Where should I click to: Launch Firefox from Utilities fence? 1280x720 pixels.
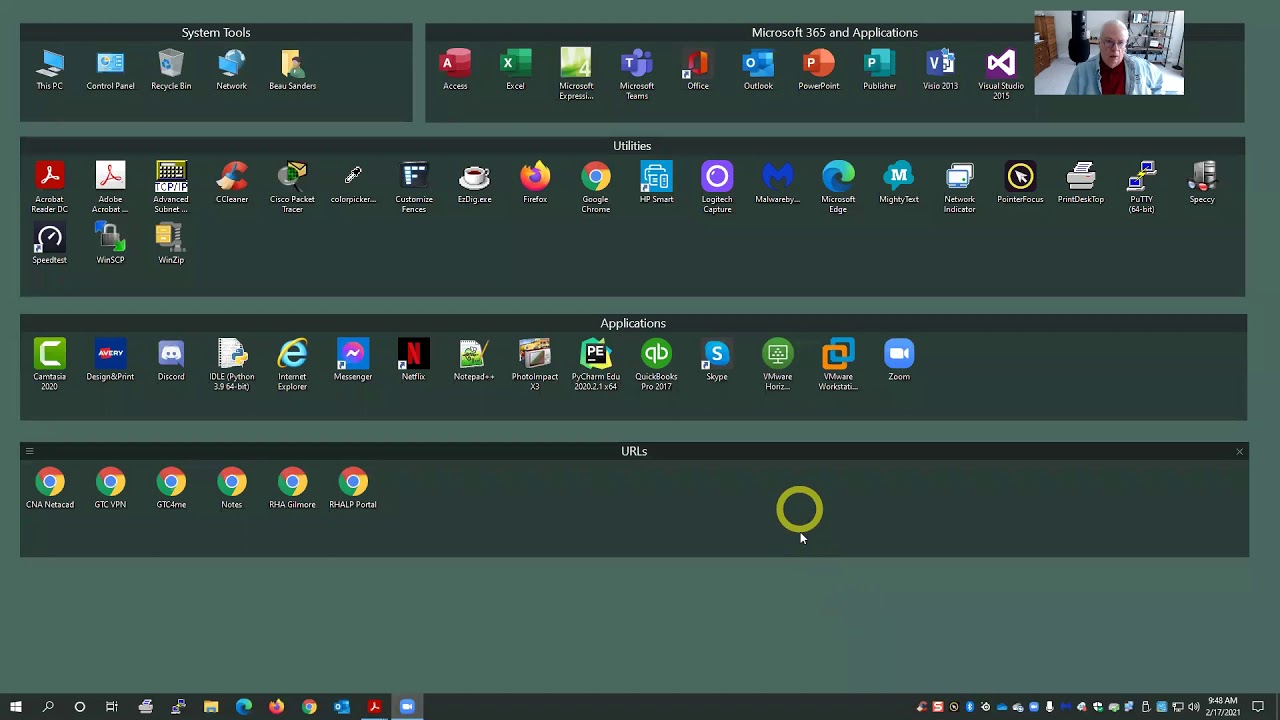[535, 183]
